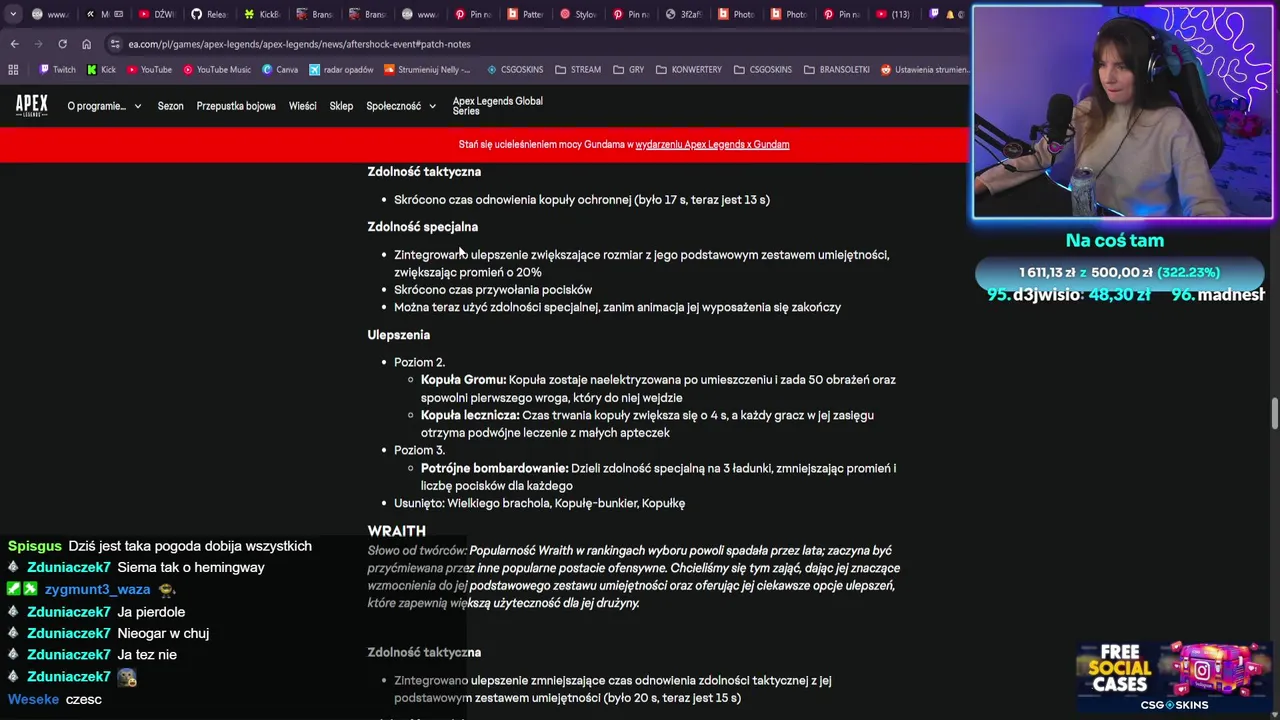Click the Free Social Cases CSGOSKINS banner
Viewport: 1280px width, 720px height.
click(x=1174, y=677)
